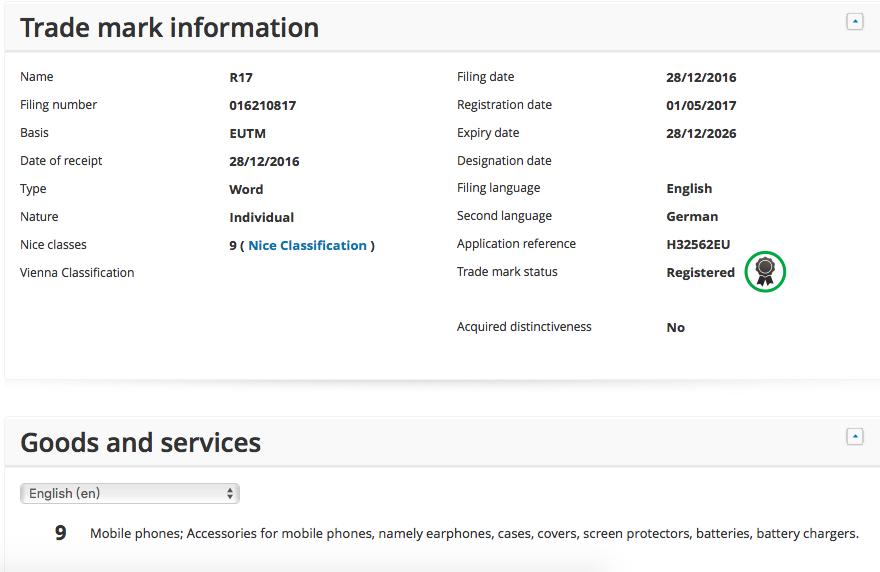Click the Trade mark information heading
The width and height of the screenshot is (880, 572).
(170, 28)
